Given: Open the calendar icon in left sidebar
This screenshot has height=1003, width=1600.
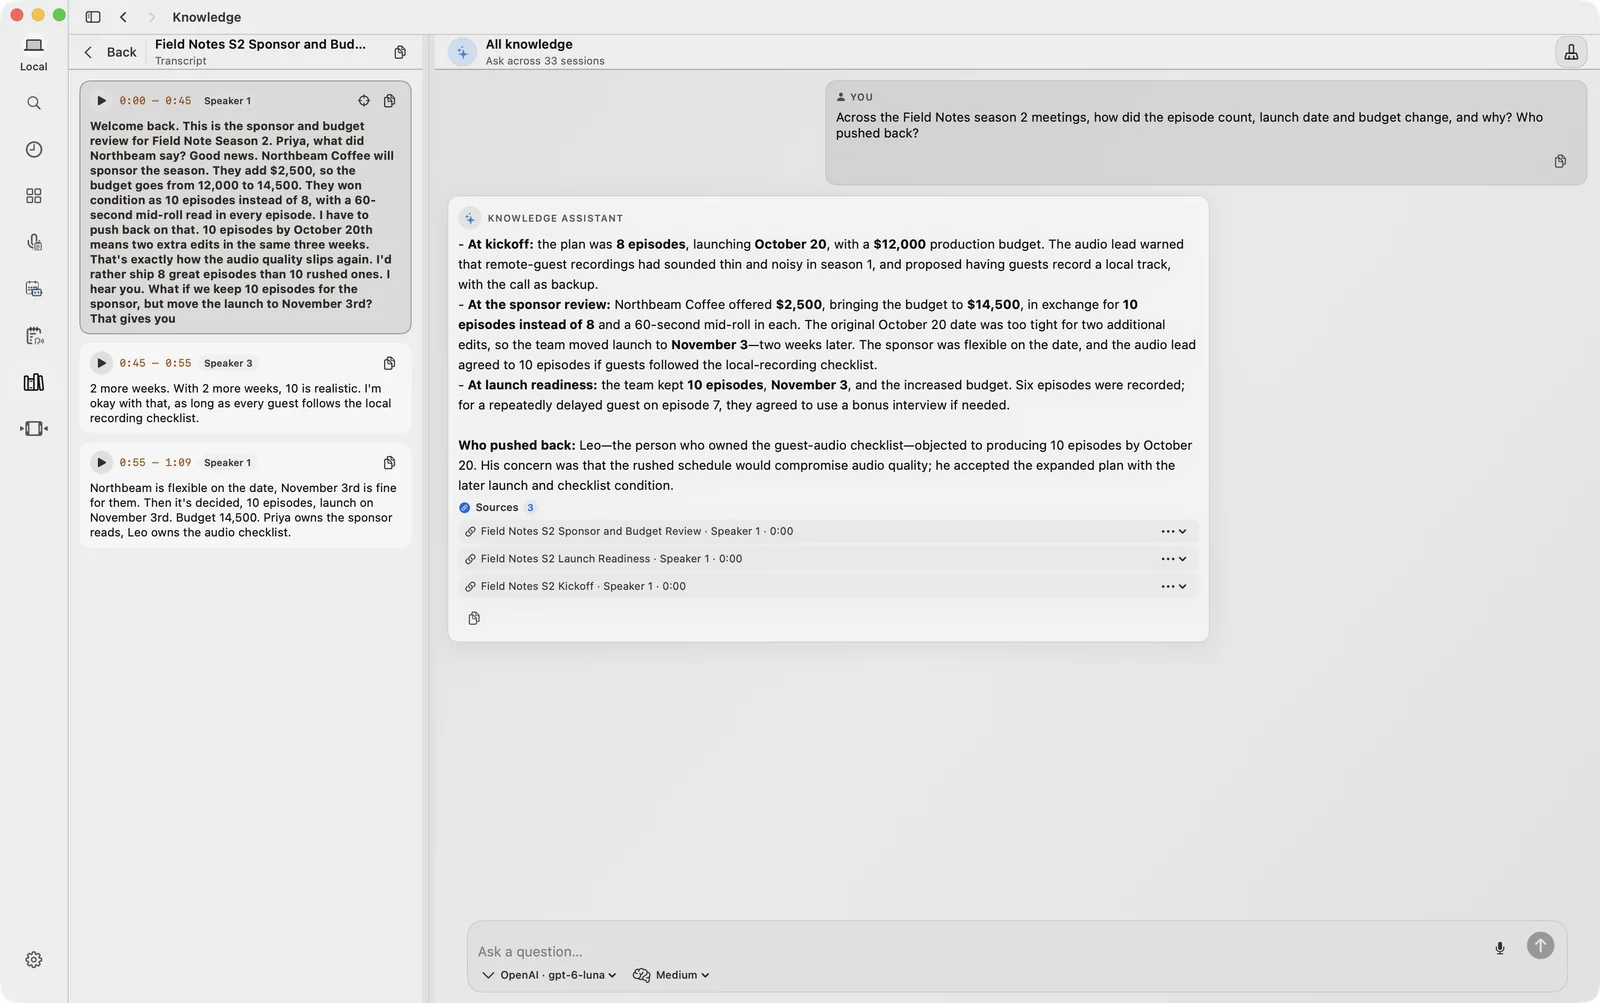Looking at the screenshot, I should click(34, 289).
